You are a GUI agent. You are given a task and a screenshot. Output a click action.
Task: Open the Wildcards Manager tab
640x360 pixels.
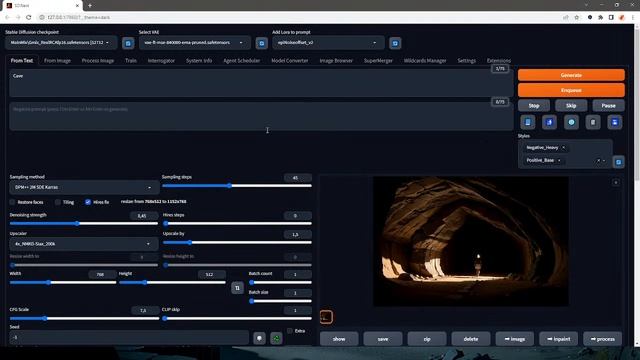pyautogui.click(x=425, y=60)
